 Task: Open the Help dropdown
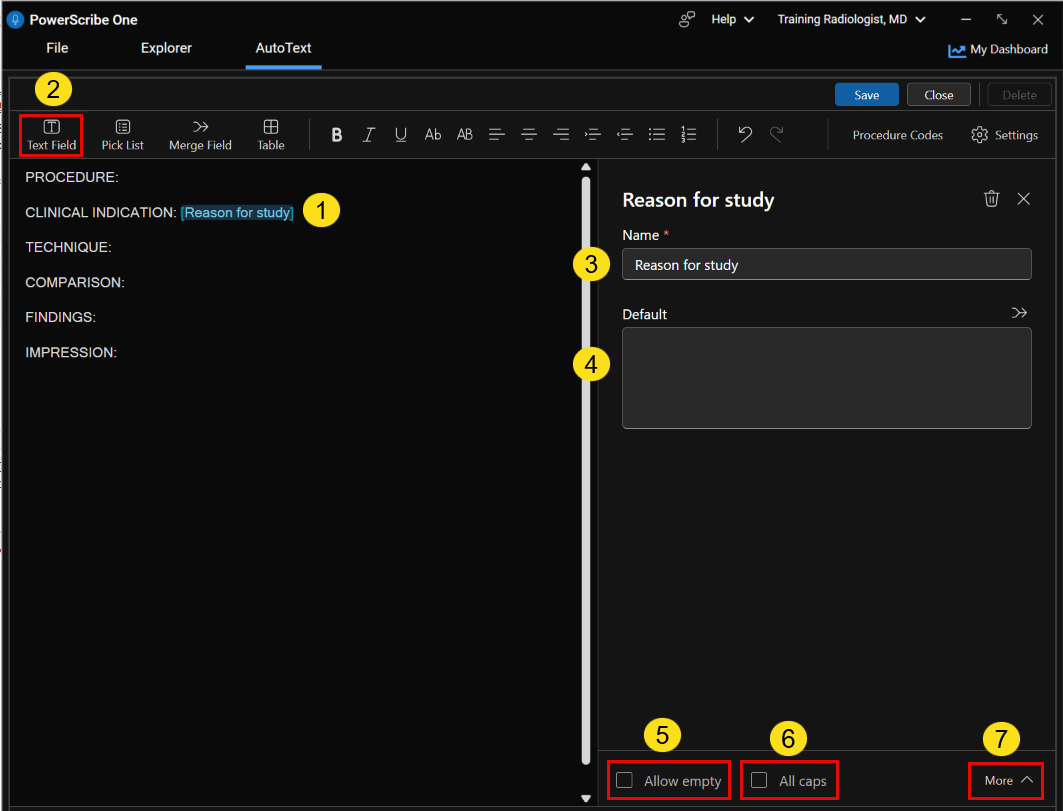[732, 20]
